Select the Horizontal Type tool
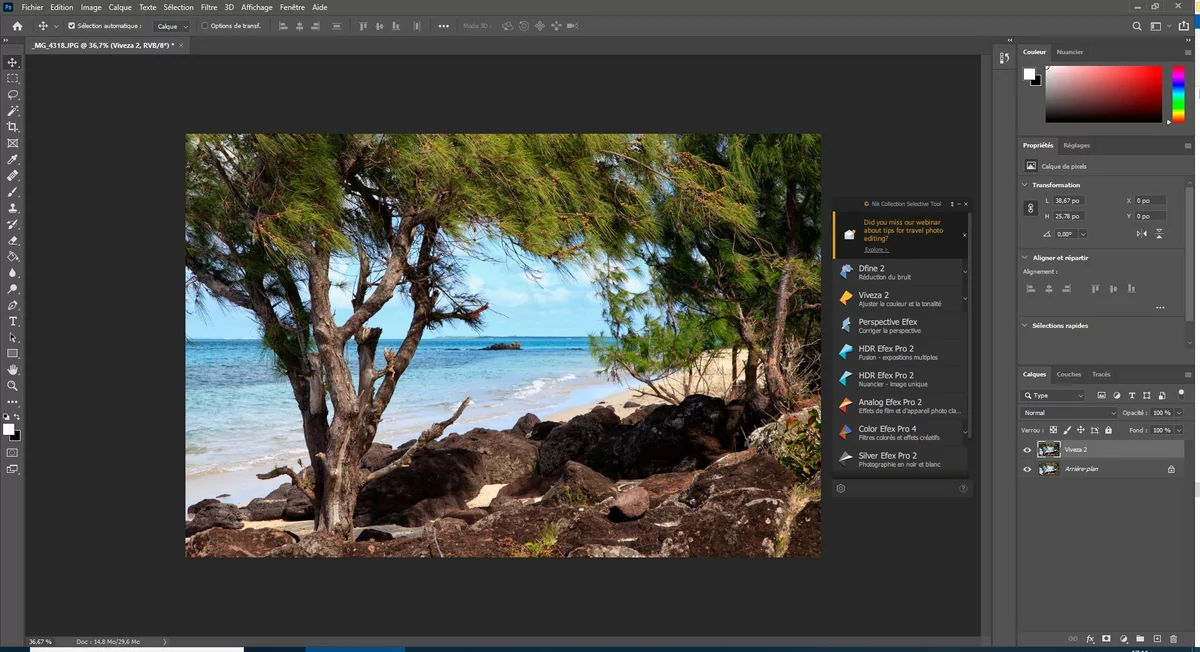 coord(13,321)
